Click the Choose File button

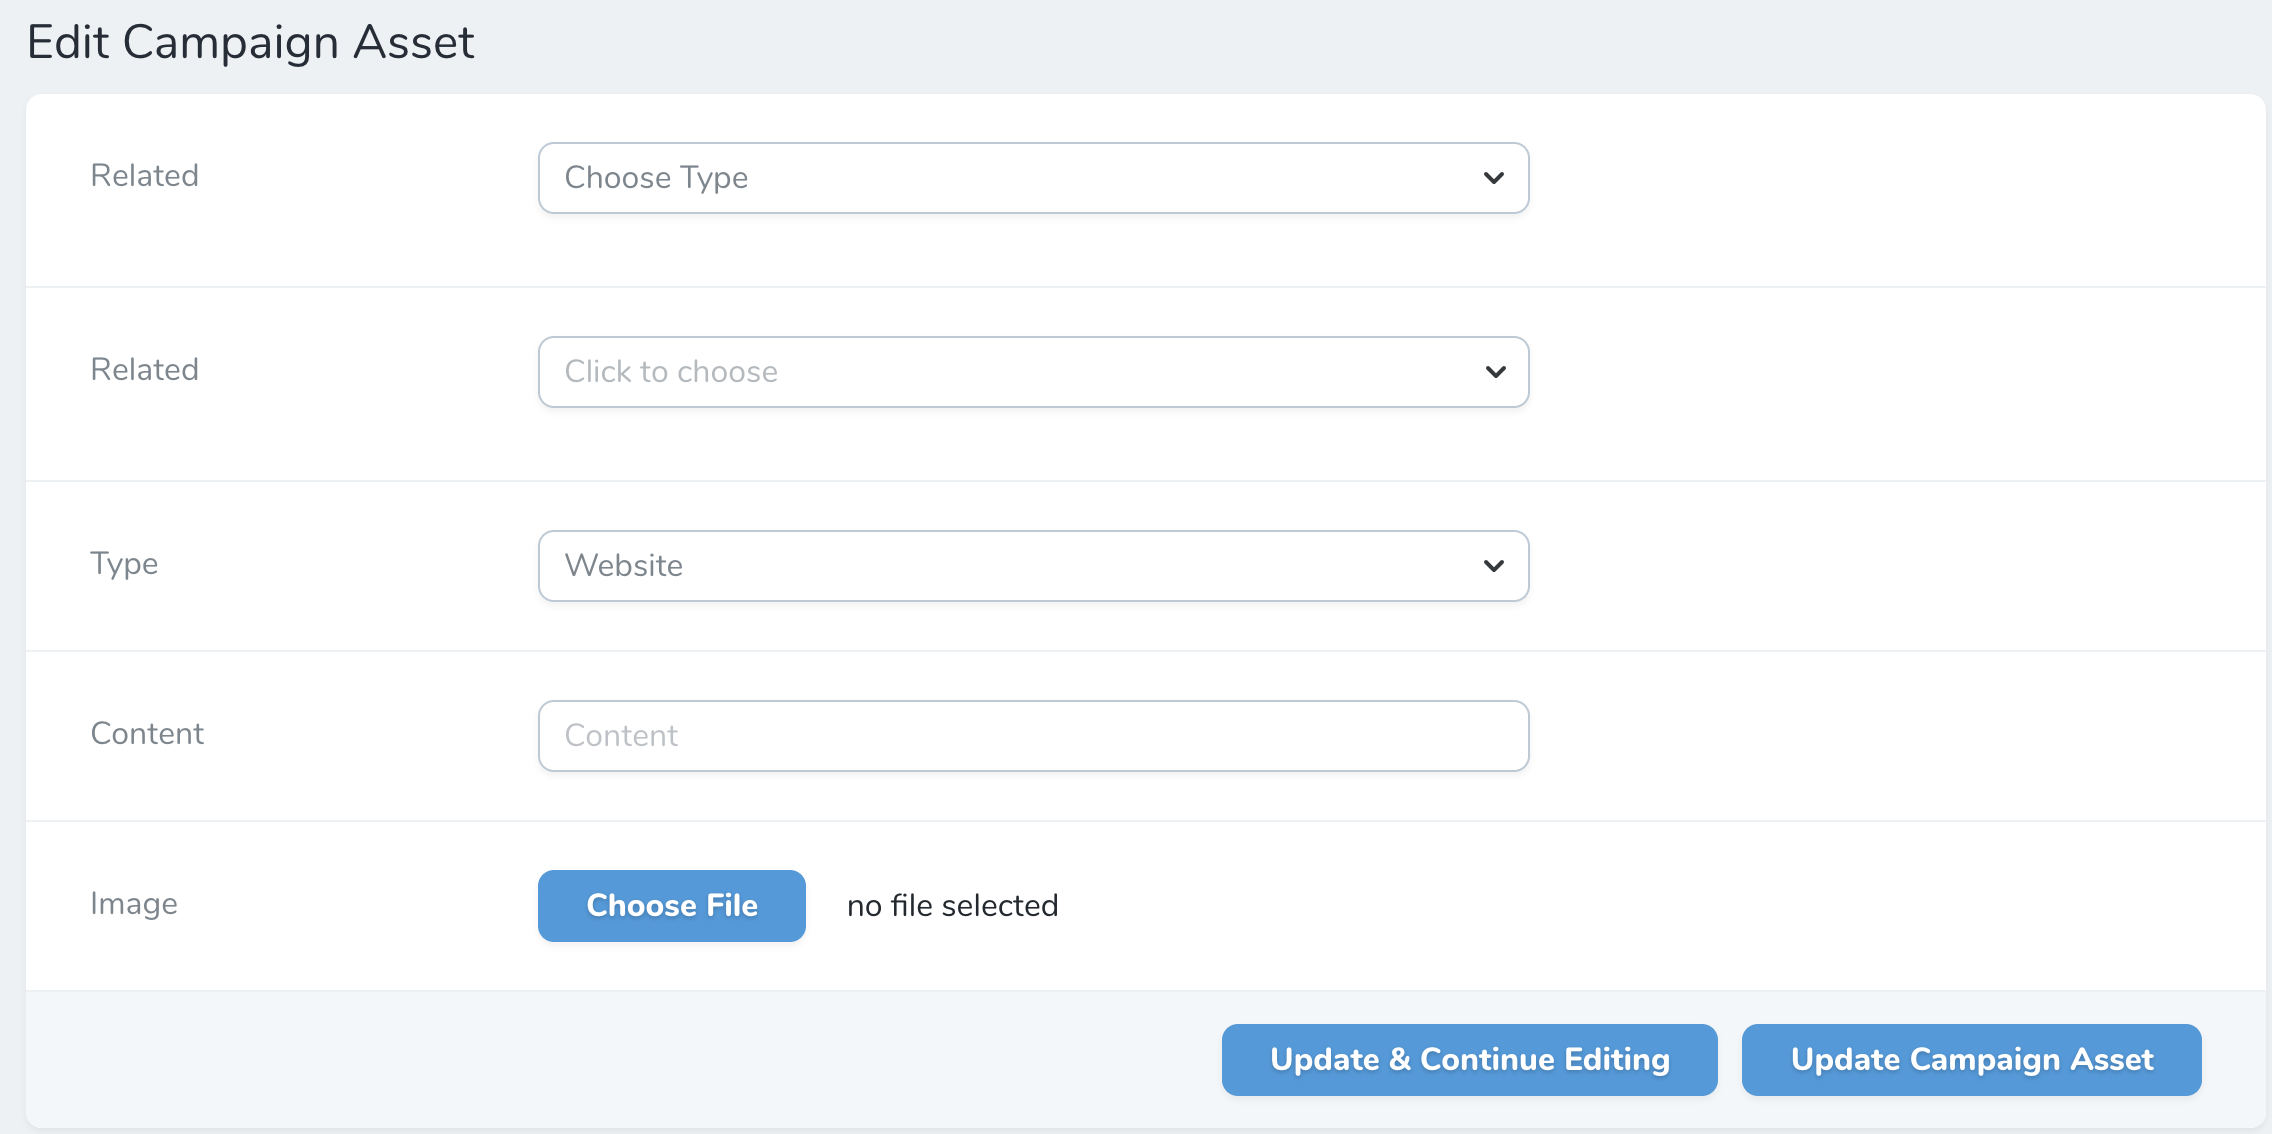(671, 905)
